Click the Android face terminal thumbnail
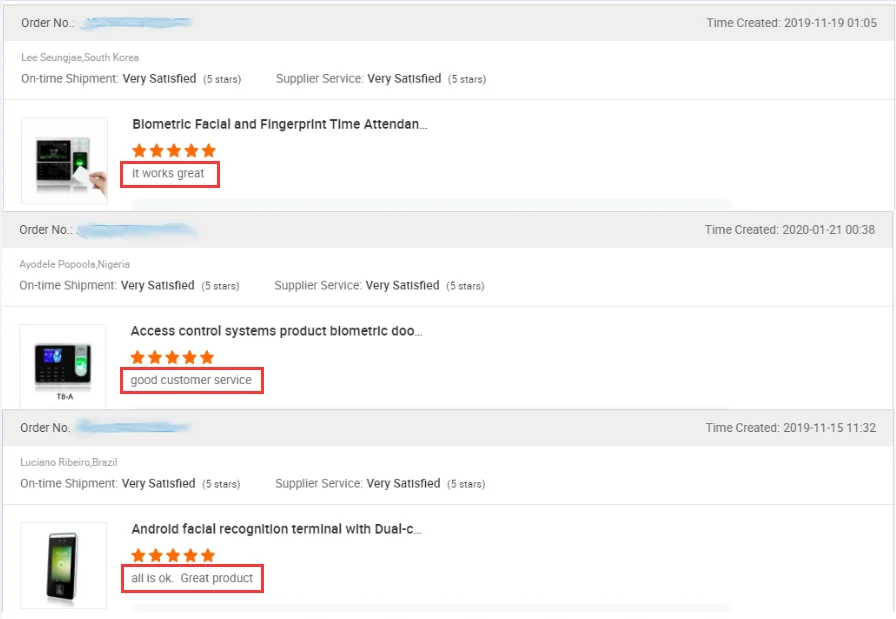 click(x=63, y=565)
